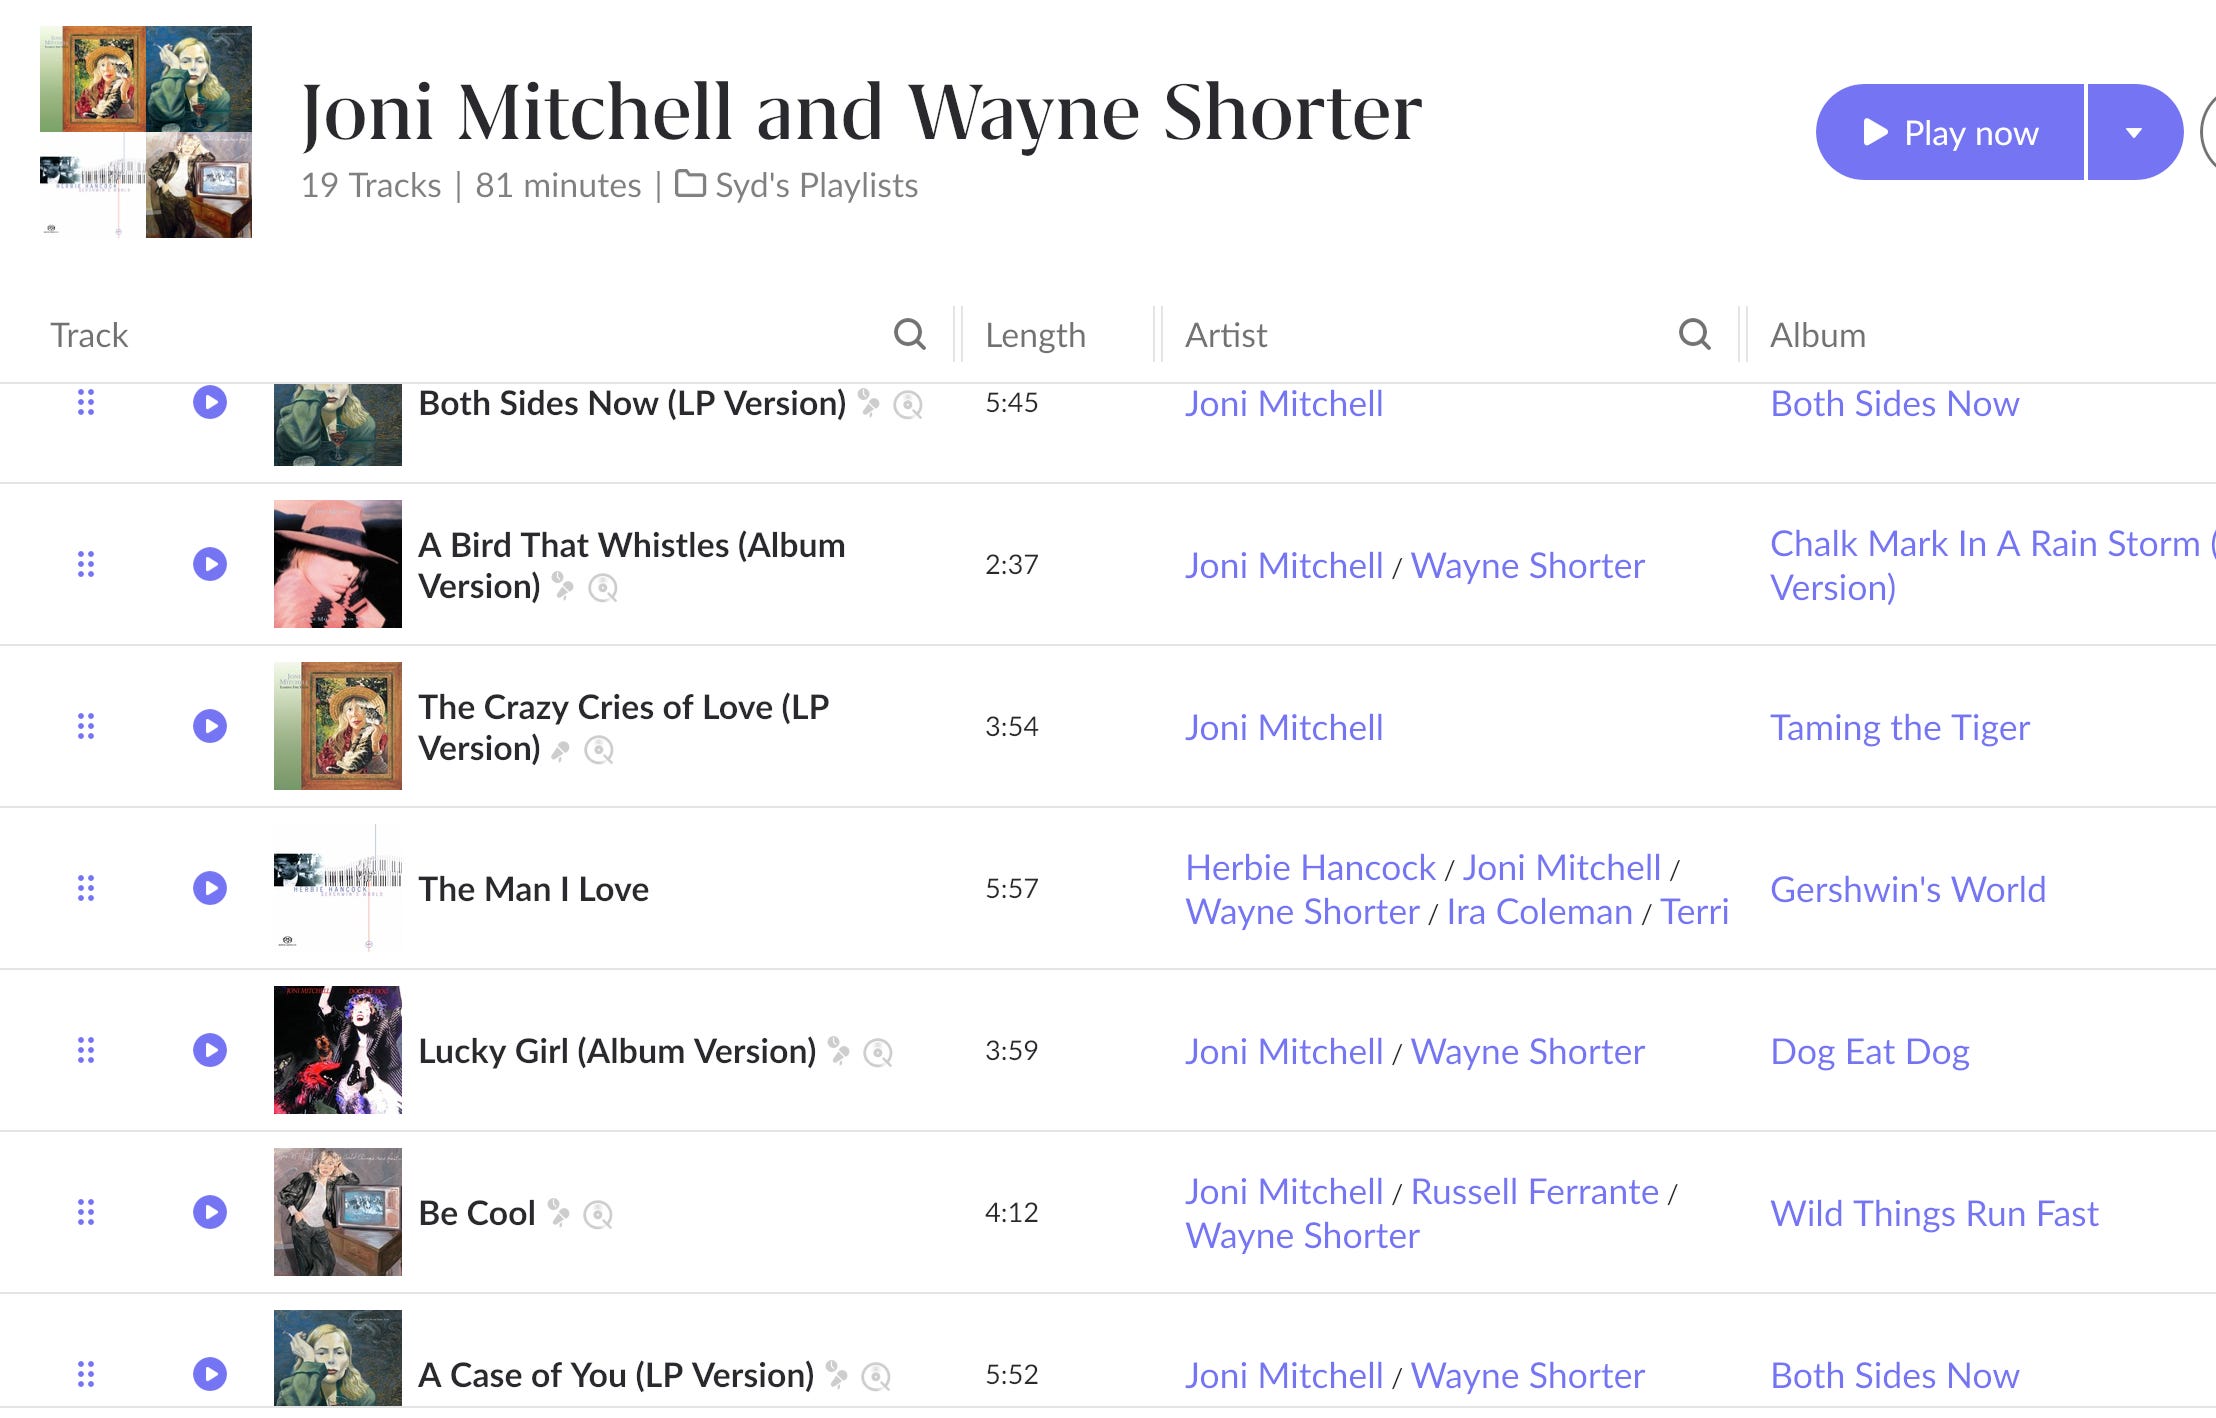Click disc icon beside Crazy Cries of Love
2216x1418 pixels.
599,750
